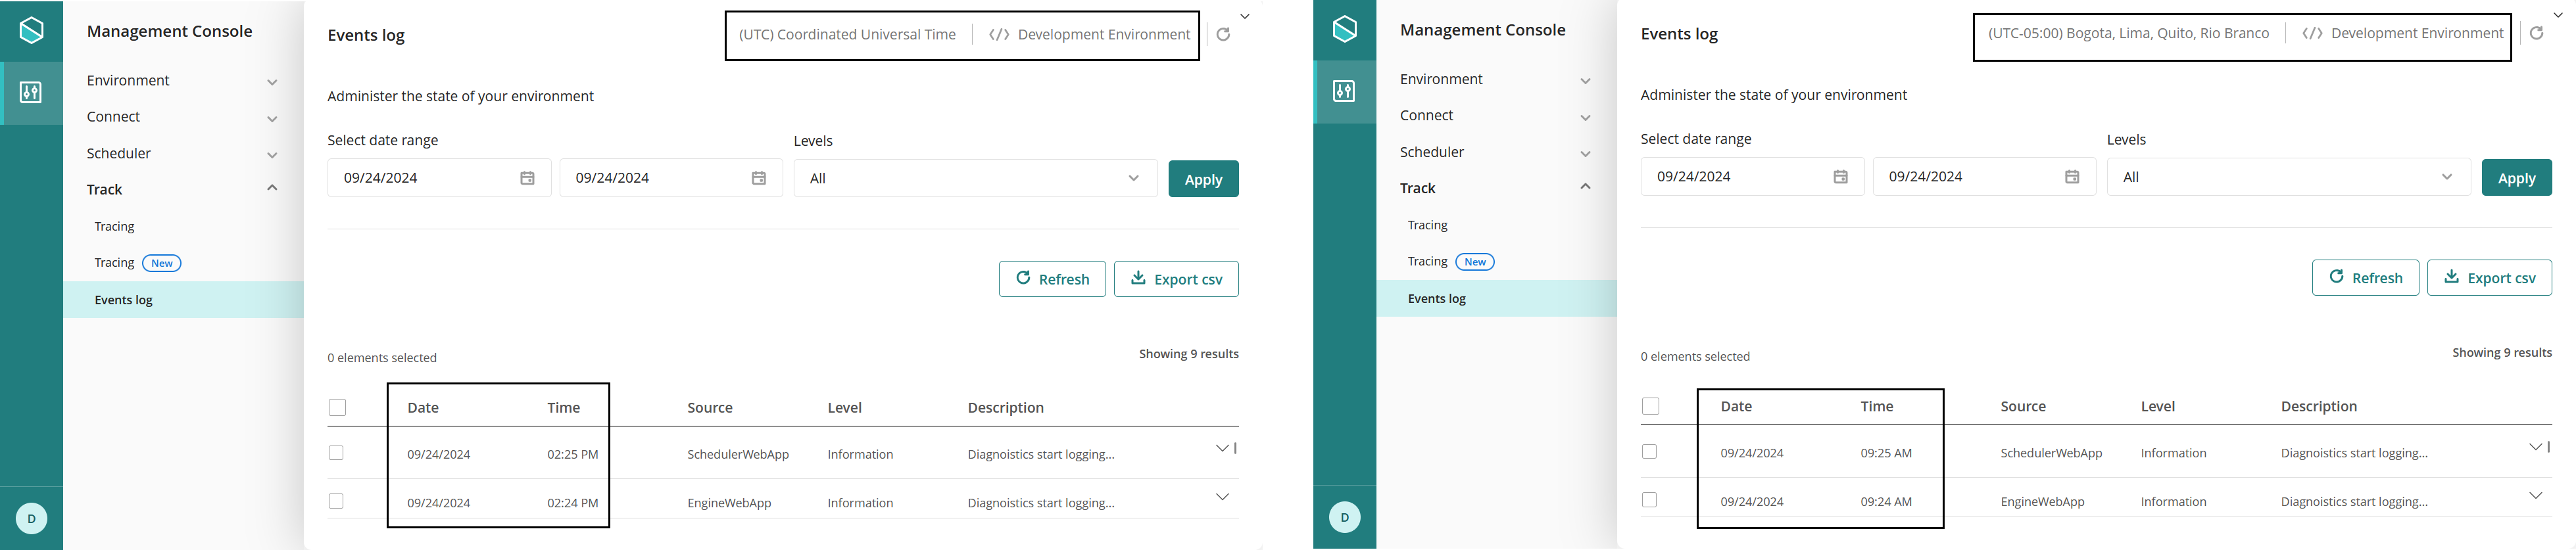Open start date calendar icon in the Bogota-timezone console
This screenshot has height=550, width=2576.
point(1840,177)
